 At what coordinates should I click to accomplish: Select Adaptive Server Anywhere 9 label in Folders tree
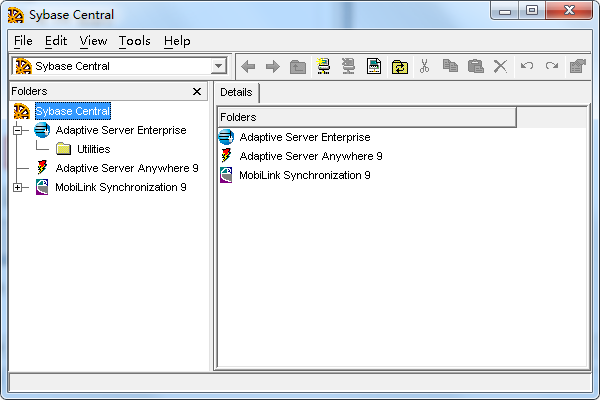tap(127, 168)
